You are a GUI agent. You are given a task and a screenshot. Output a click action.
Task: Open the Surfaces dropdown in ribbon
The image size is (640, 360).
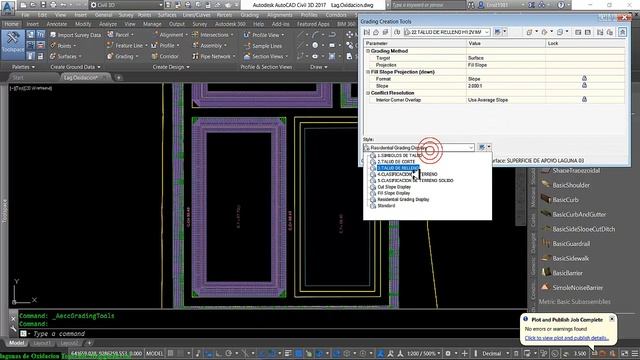click(67, 56)
